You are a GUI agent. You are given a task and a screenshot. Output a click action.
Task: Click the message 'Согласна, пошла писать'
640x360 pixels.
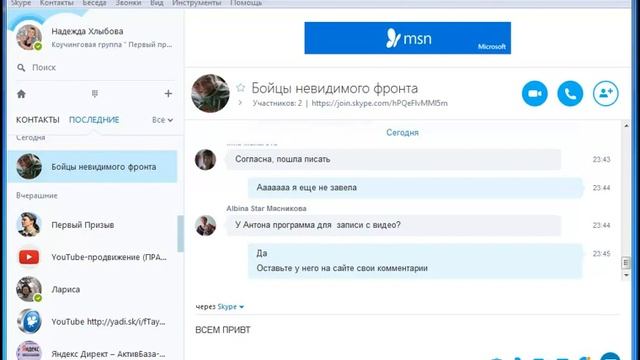point(393,159)
